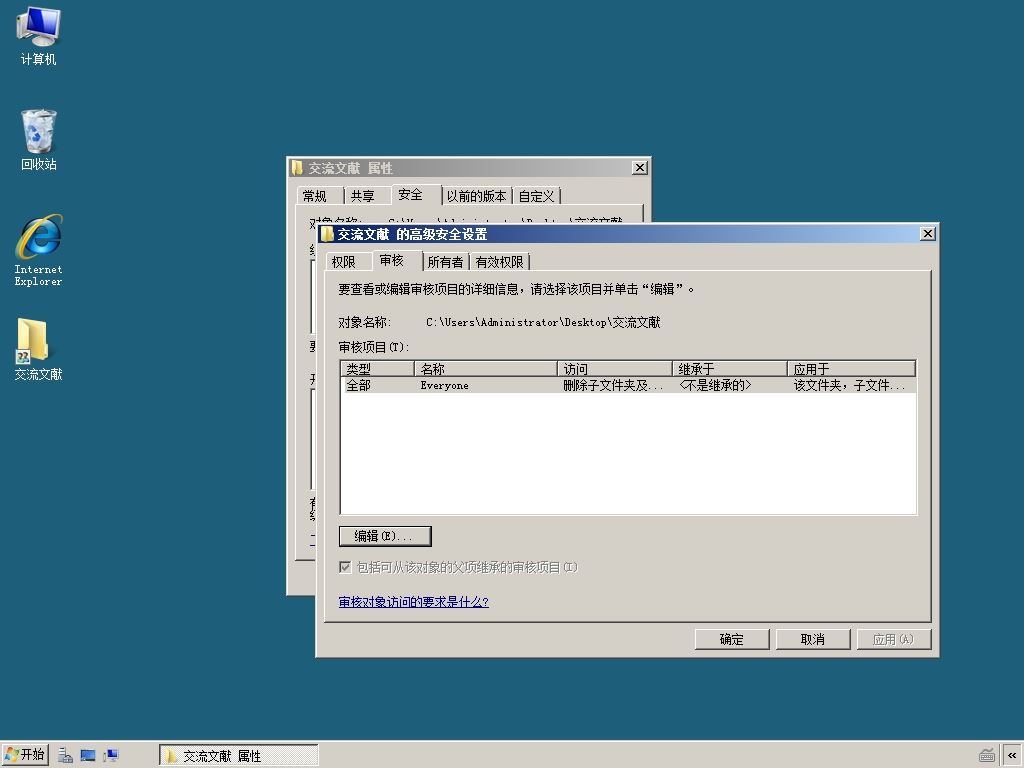The height and width of the screenshot is (768, 1024).
Task: Click the 全部 type cell
Action: (x=359, y=385)
